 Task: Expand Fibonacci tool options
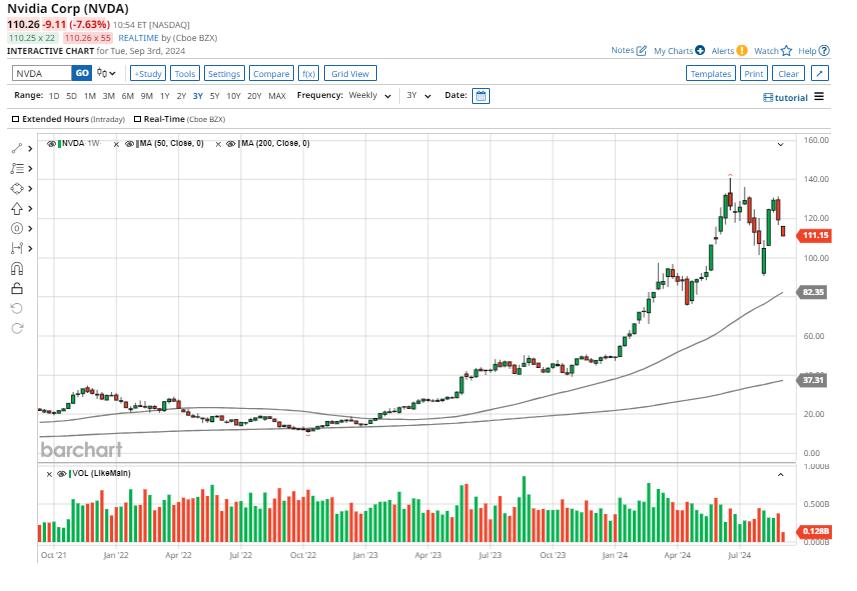point(30,168)
